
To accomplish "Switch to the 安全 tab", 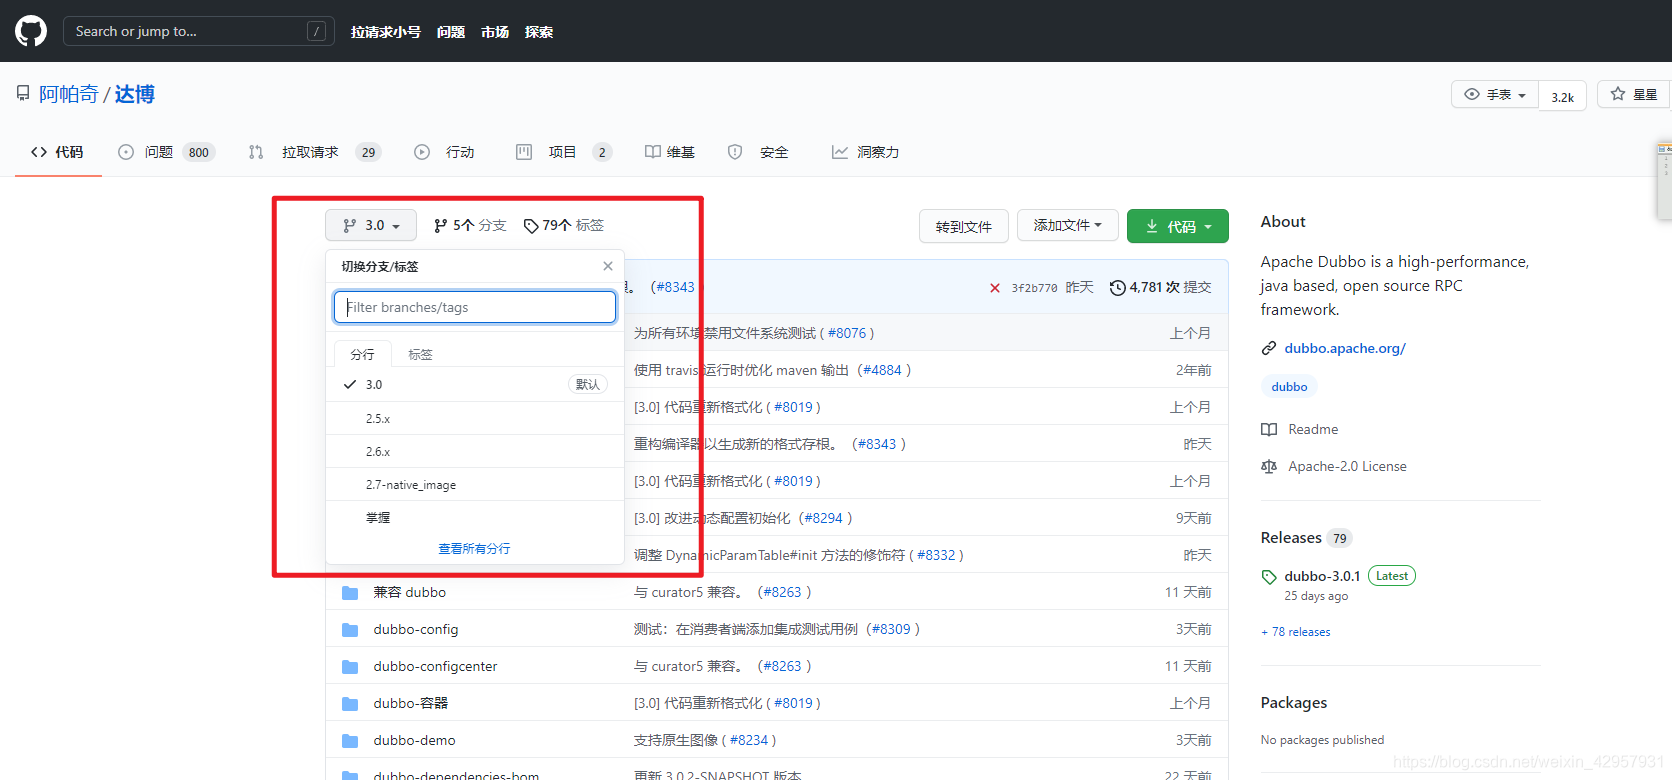I will pyautogui.click(x=759, y=152).
